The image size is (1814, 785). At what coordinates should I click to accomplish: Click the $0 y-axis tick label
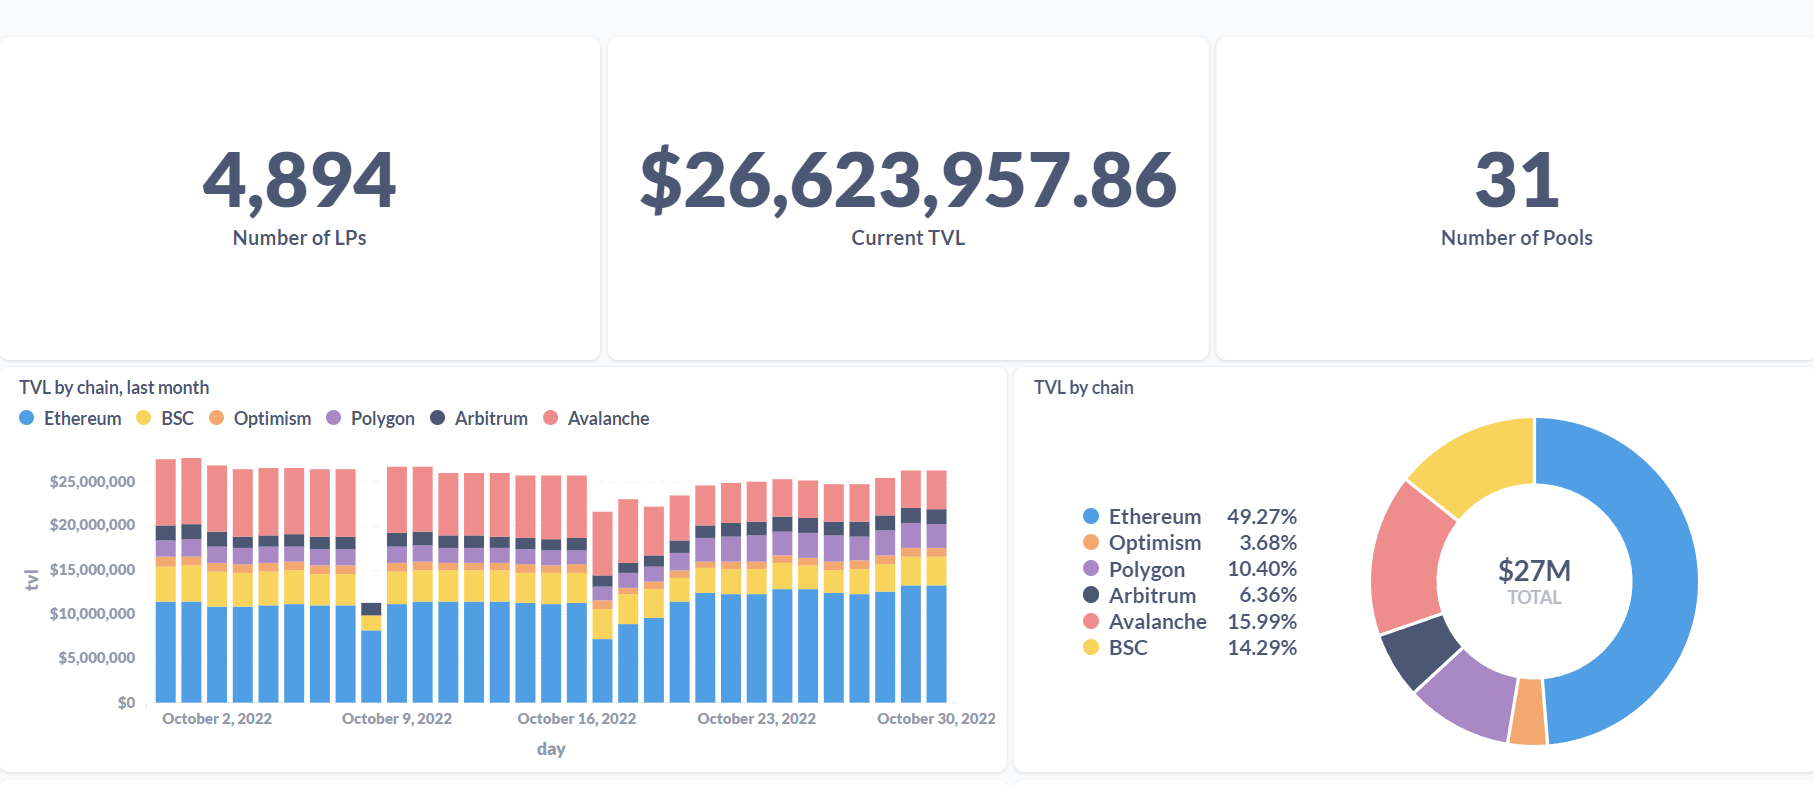126,703
